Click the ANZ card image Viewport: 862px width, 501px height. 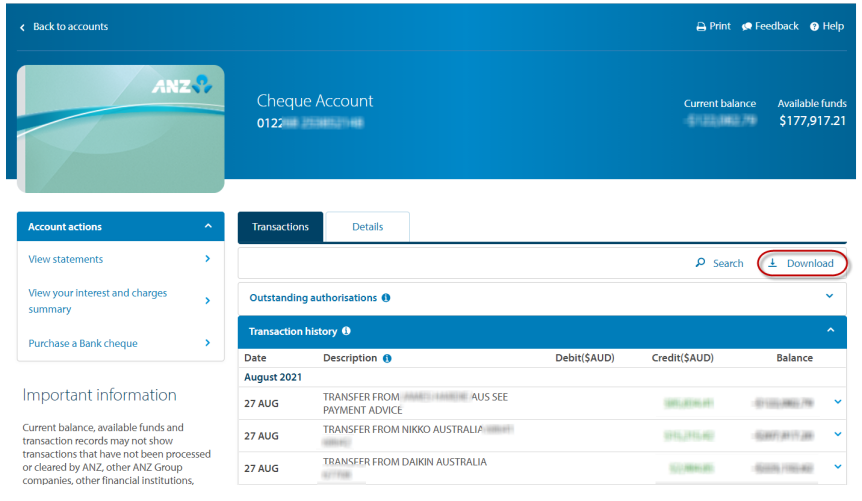point(120,129)
